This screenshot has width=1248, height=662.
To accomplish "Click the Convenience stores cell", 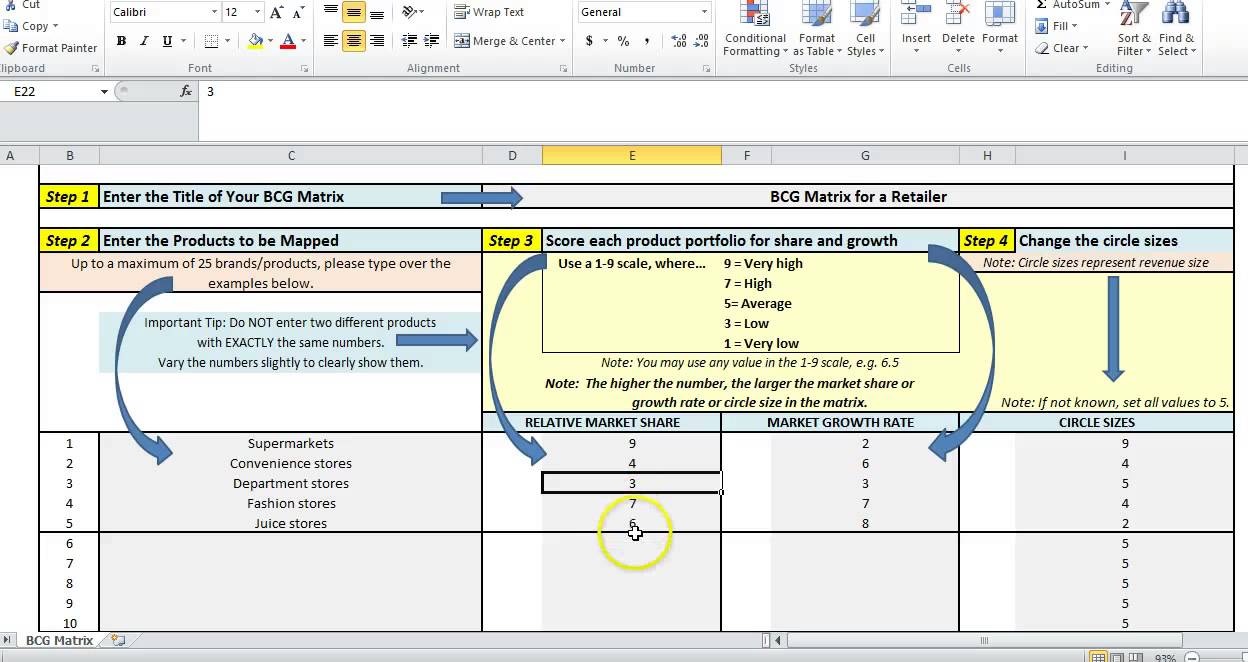I will (291, 463).
